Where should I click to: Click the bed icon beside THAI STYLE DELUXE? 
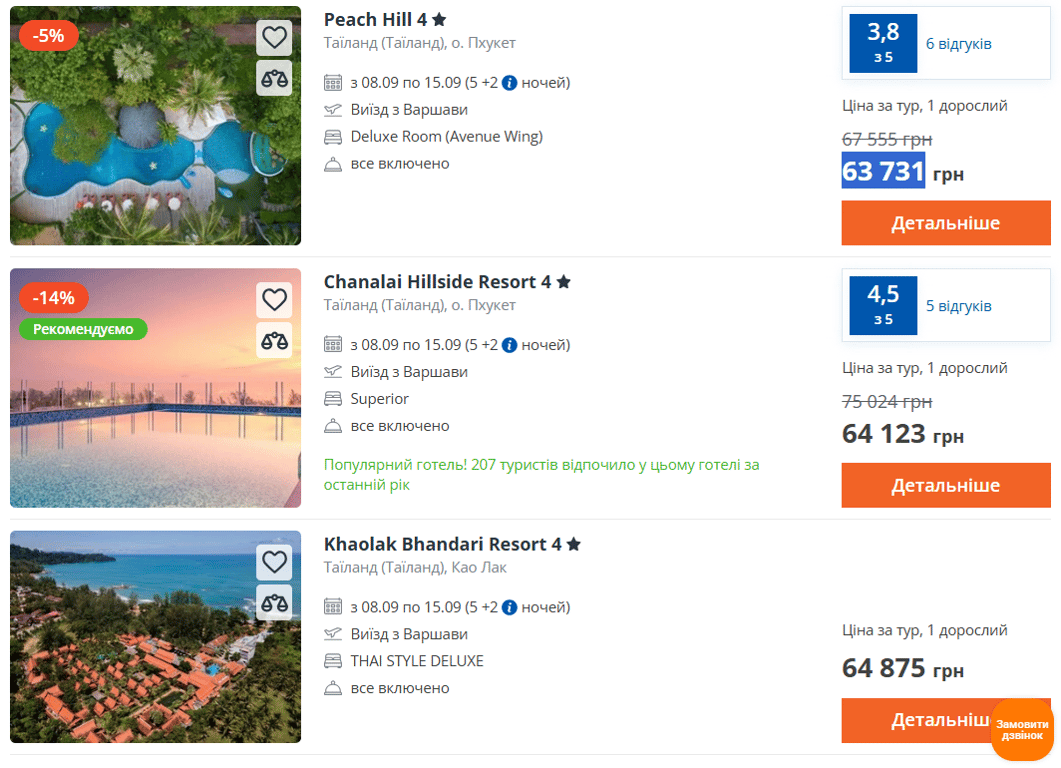333,661
